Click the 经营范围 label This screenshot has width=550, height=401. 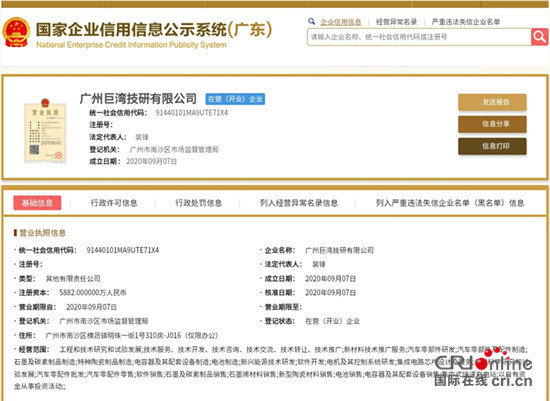(33, 349)
